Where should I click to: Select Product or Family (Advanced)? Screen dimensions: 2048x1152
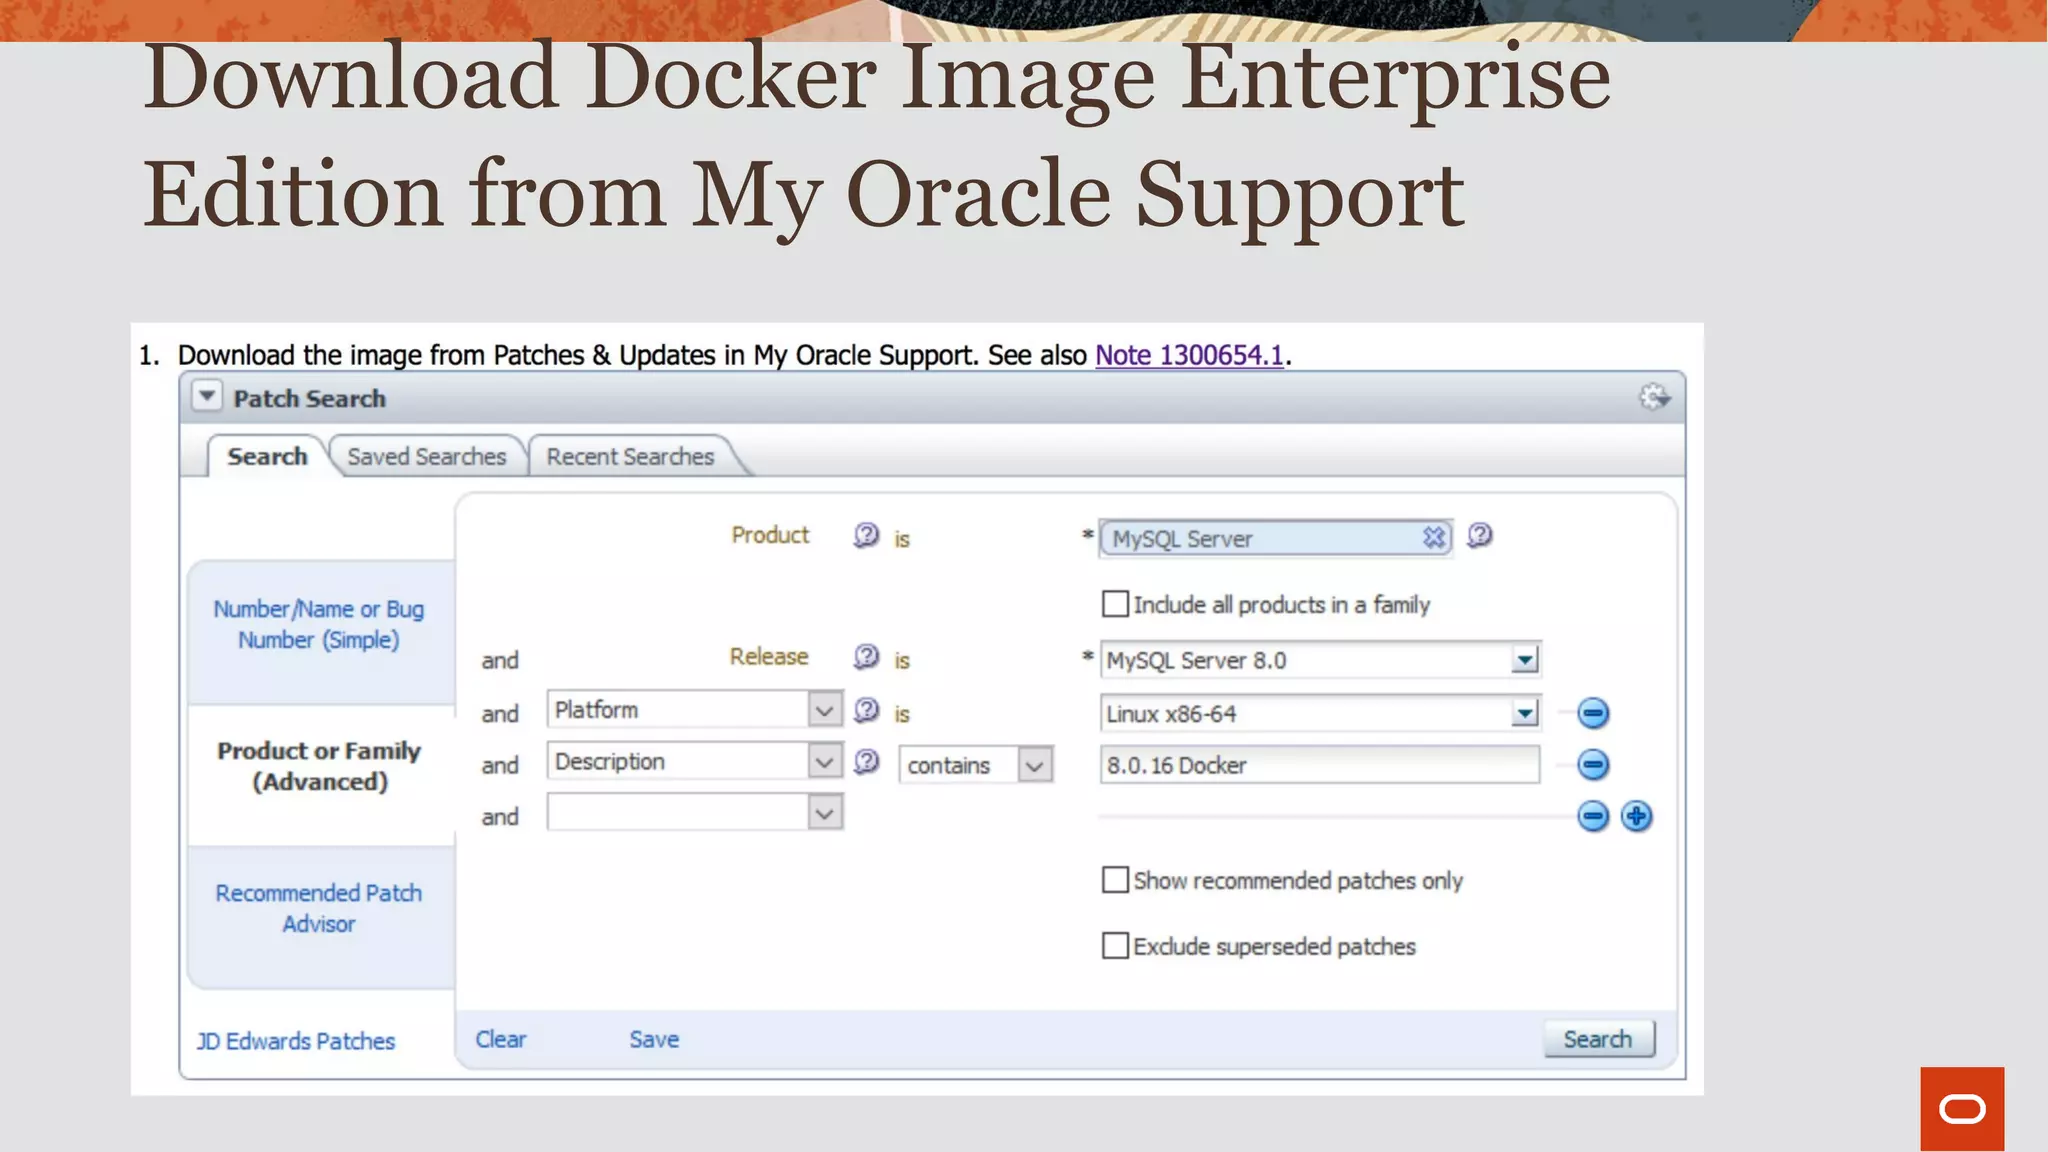pos(319,766)
